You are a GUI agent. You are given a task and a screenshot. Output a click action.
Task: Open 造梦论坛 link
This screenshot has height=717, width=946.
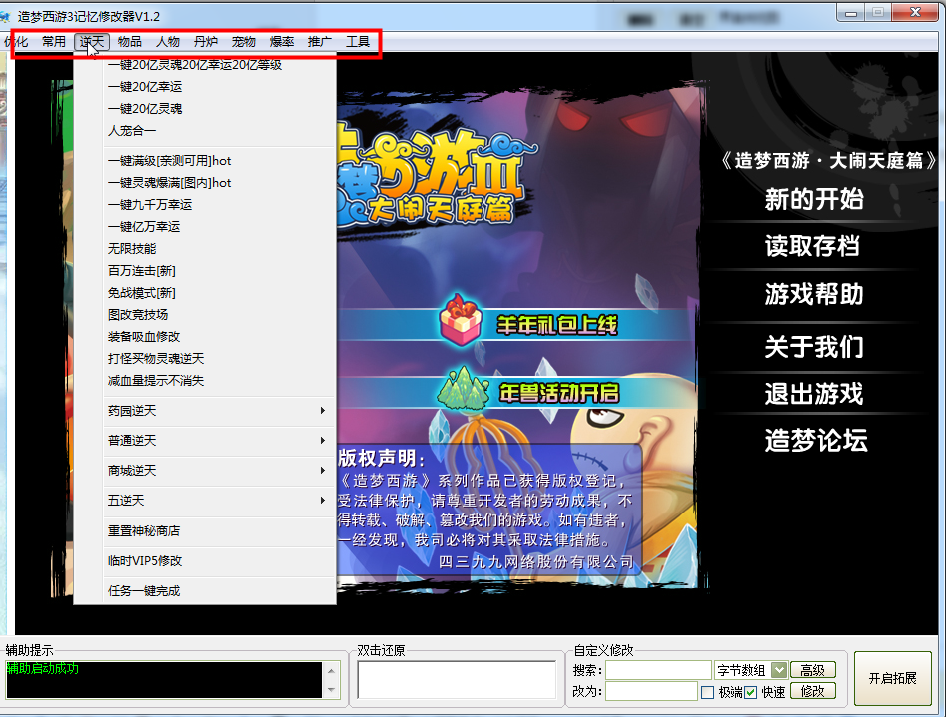[816, 441]
